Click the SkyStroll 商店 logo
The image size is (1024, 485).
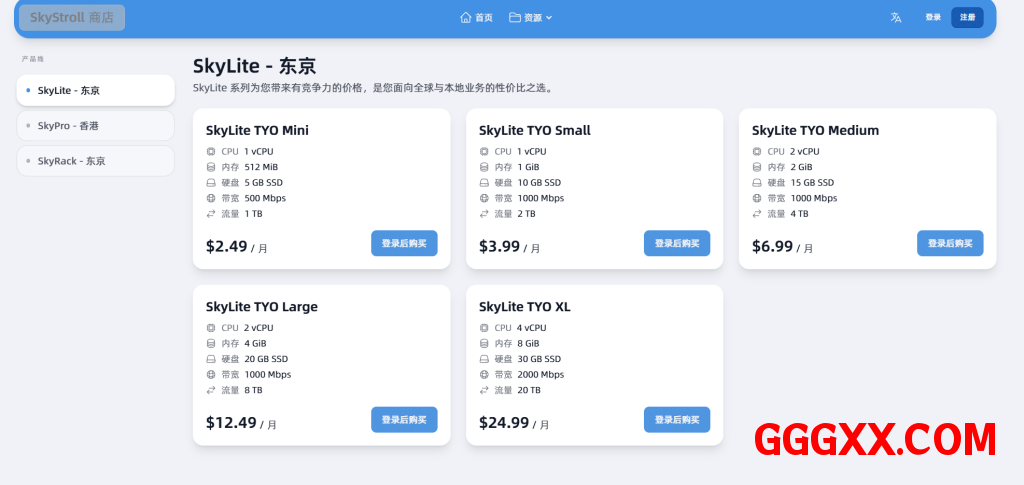point(72,17)
